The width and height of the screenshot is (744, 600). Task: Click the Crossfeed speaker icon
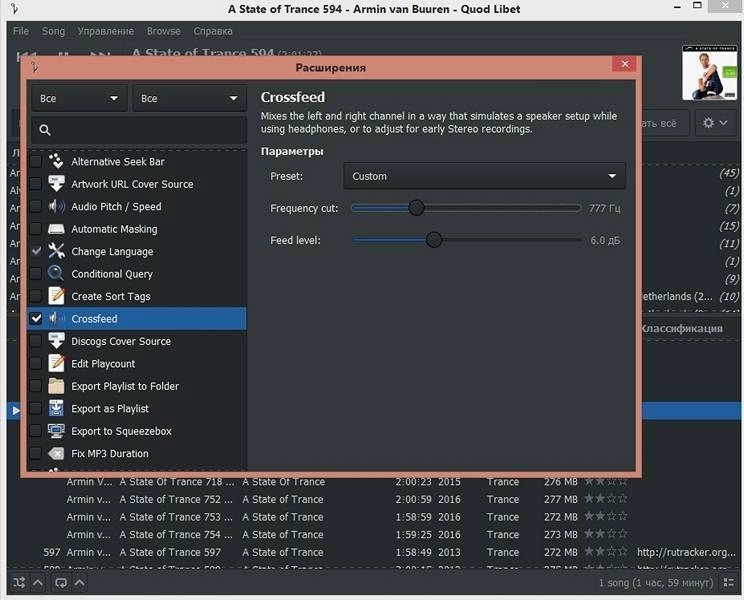(56, 318)
